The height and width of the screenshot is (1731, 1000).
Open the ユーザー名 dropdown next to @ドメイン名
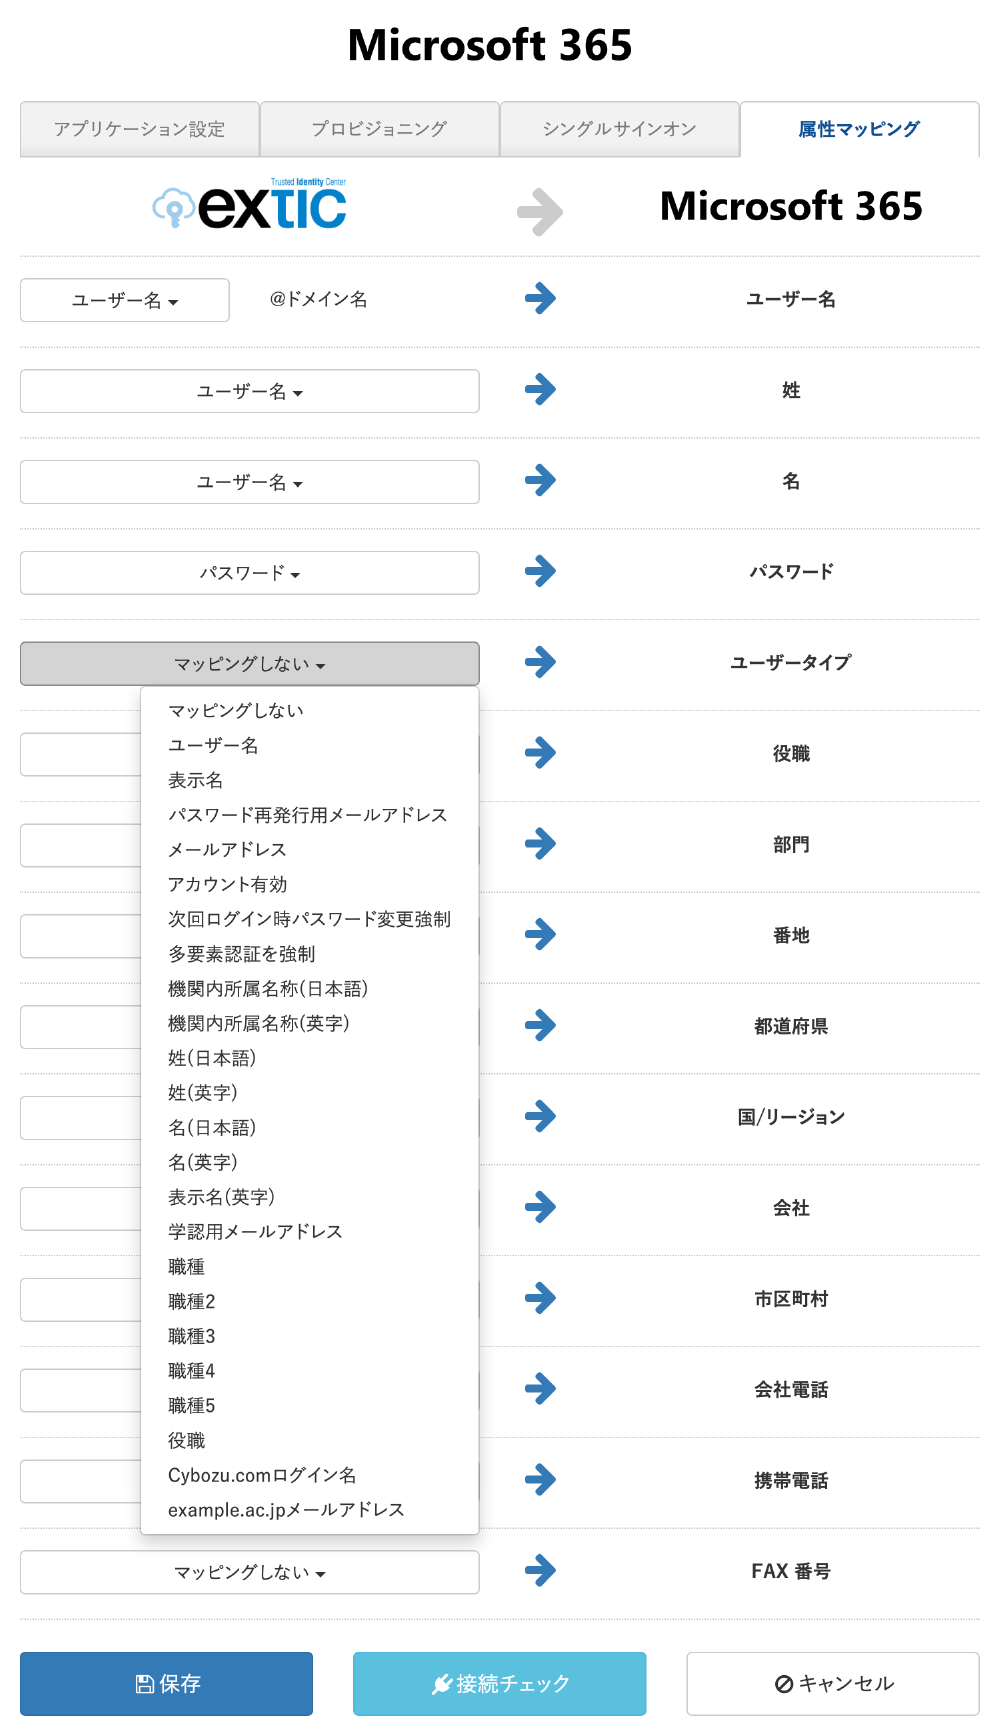pos(125,300)
